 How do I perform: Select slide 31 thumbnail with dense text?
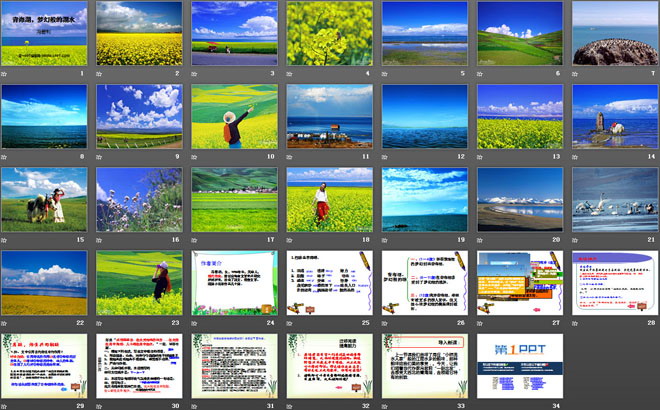tap(234, 364)
